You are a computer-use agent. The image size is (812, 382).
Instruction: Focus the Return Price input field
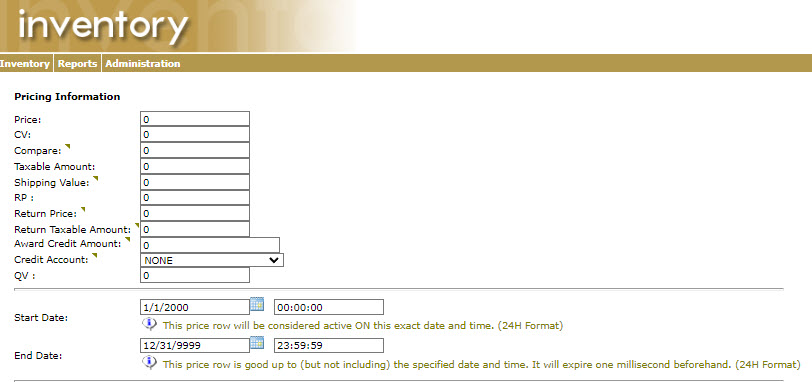[x=195, y=213]
